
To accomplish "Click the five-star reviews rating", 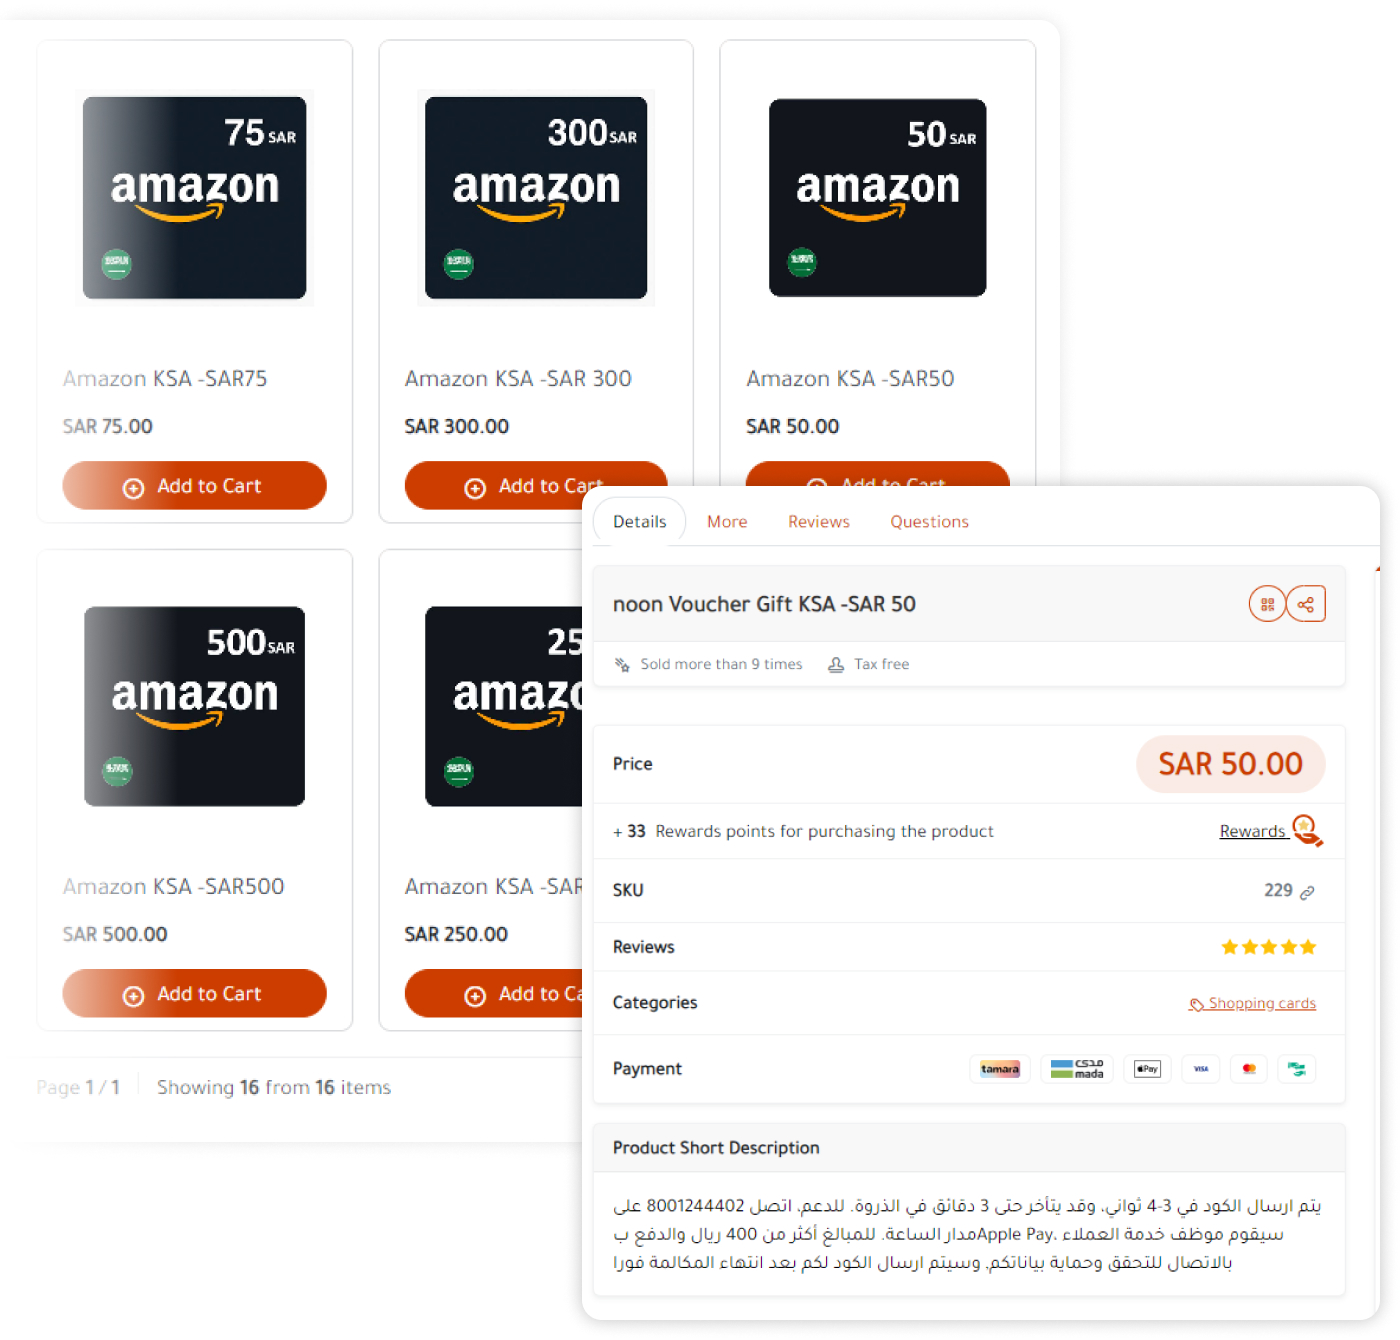I will 1268,947.
